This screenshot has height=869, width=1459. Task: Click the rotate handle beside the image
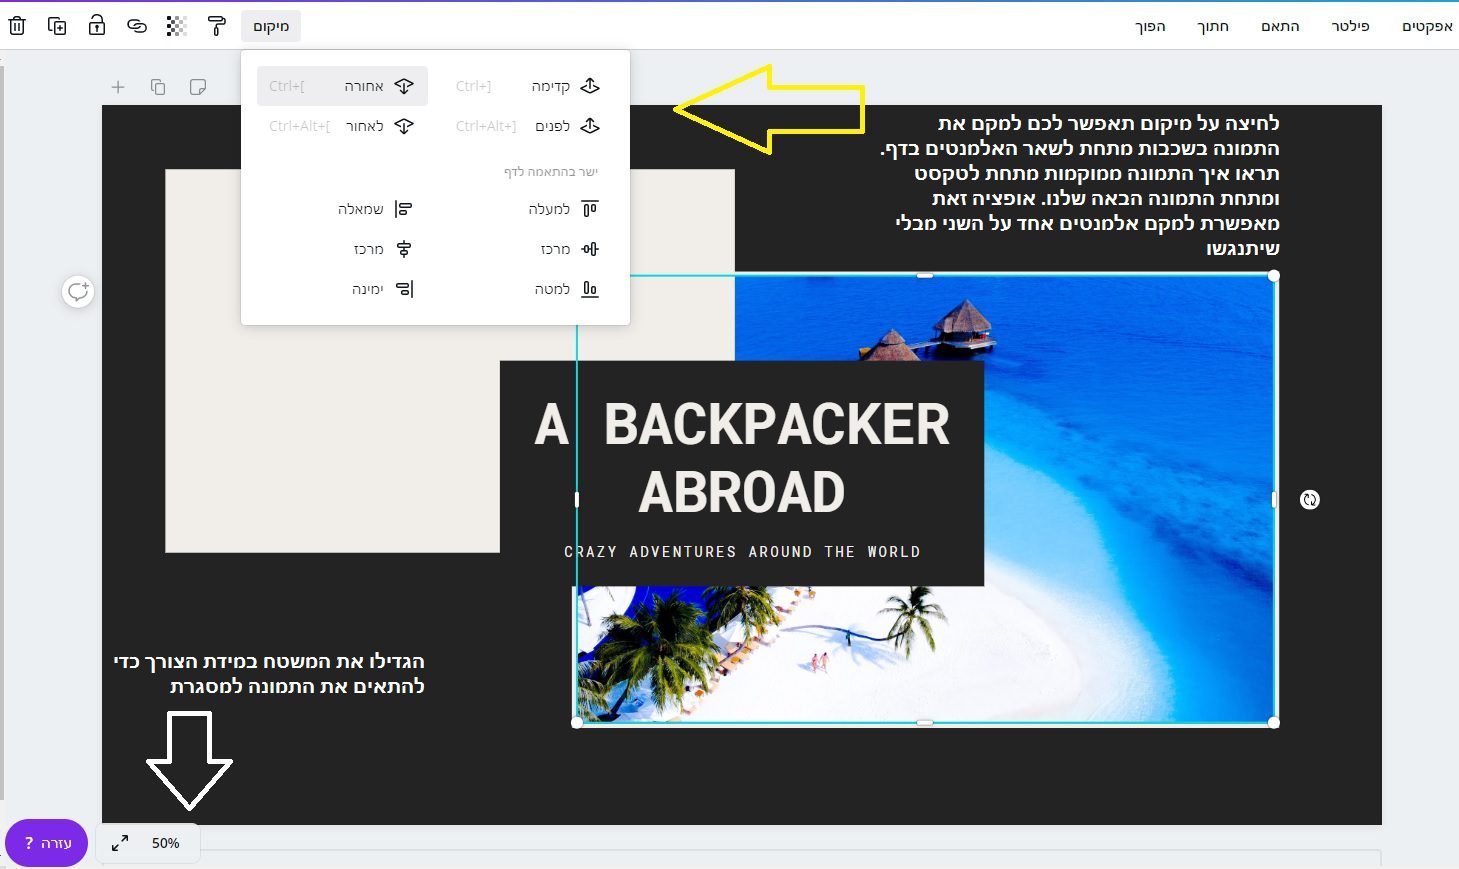pyautogui.click(x=1309, y=499)
